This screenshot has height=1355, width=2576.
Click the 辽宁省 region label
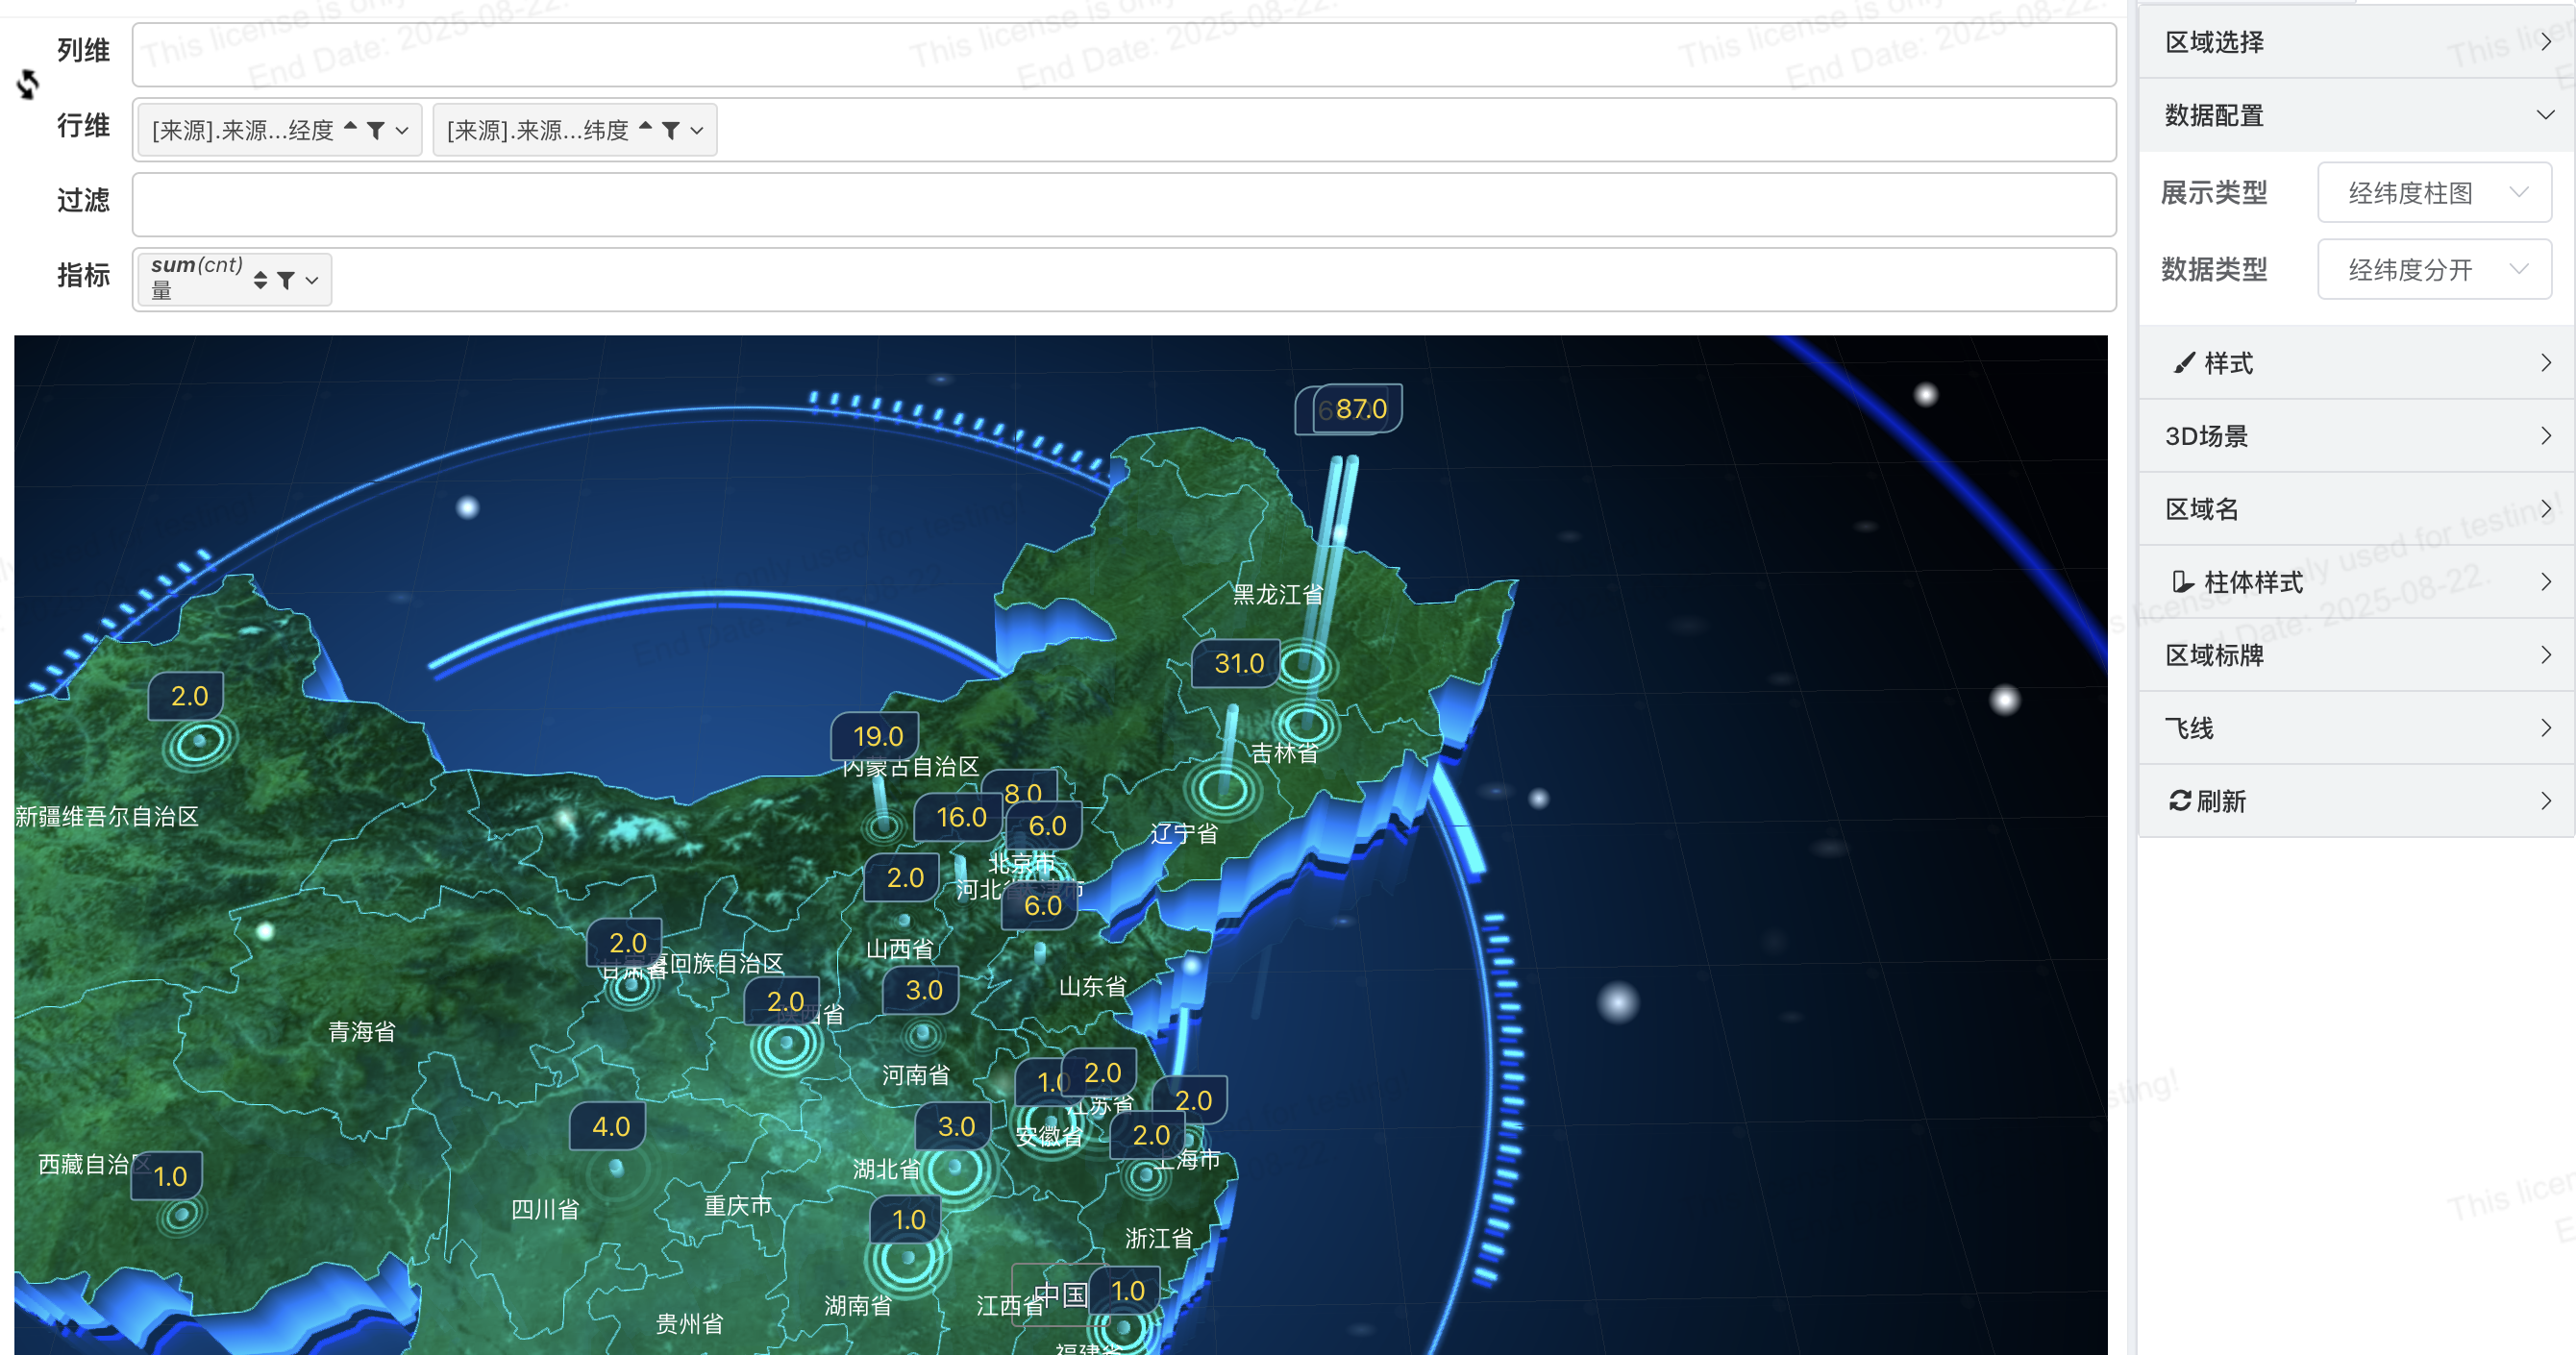pos(1184,834)
